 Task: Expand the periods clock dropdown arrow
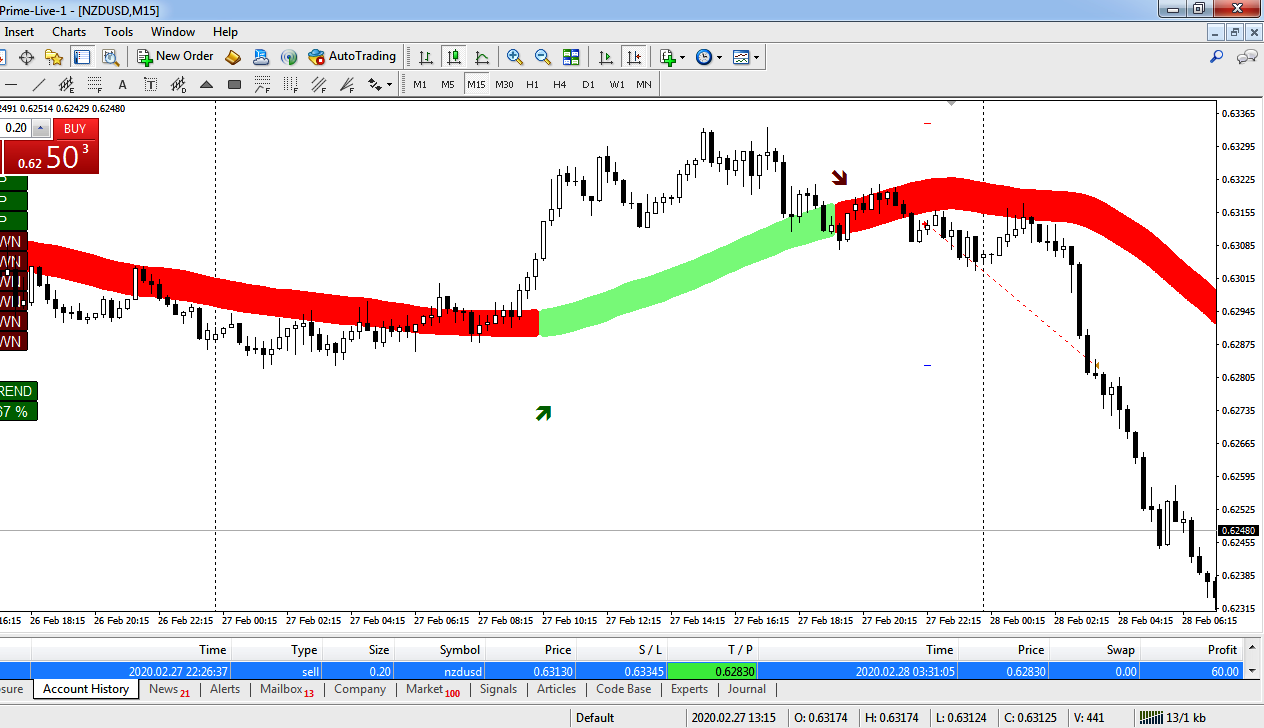coord(720,57)
